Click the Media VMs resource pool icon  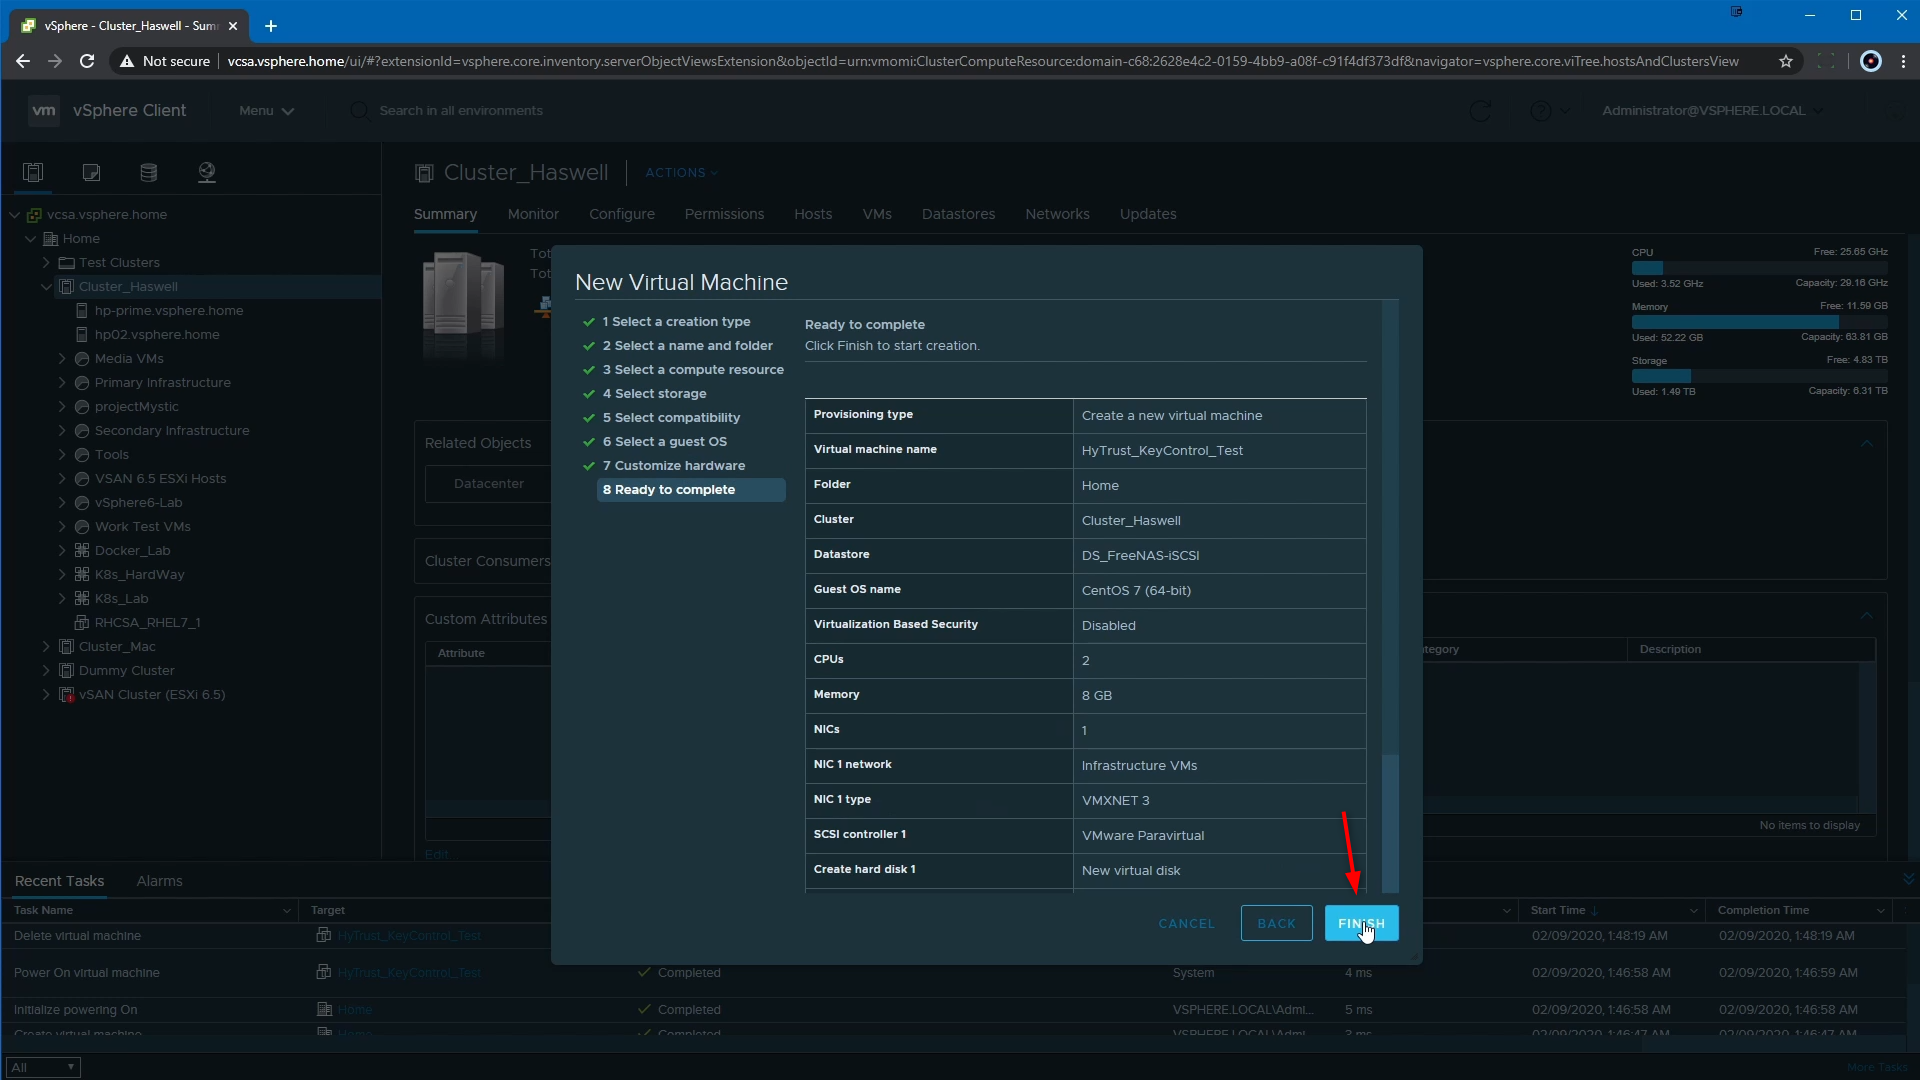83,358
